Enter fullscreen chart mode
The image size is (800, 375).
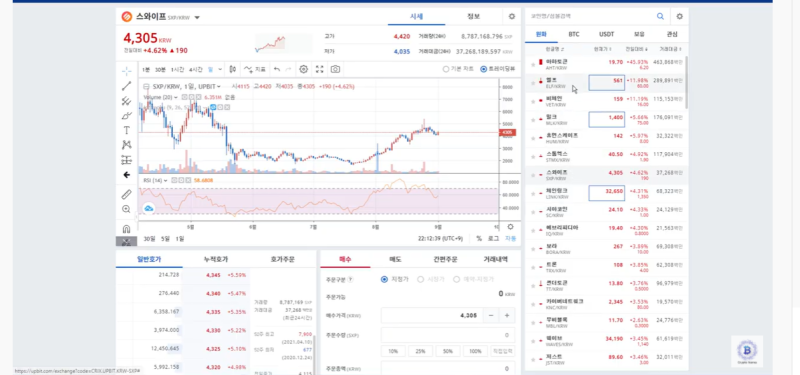tap(319, 69)
